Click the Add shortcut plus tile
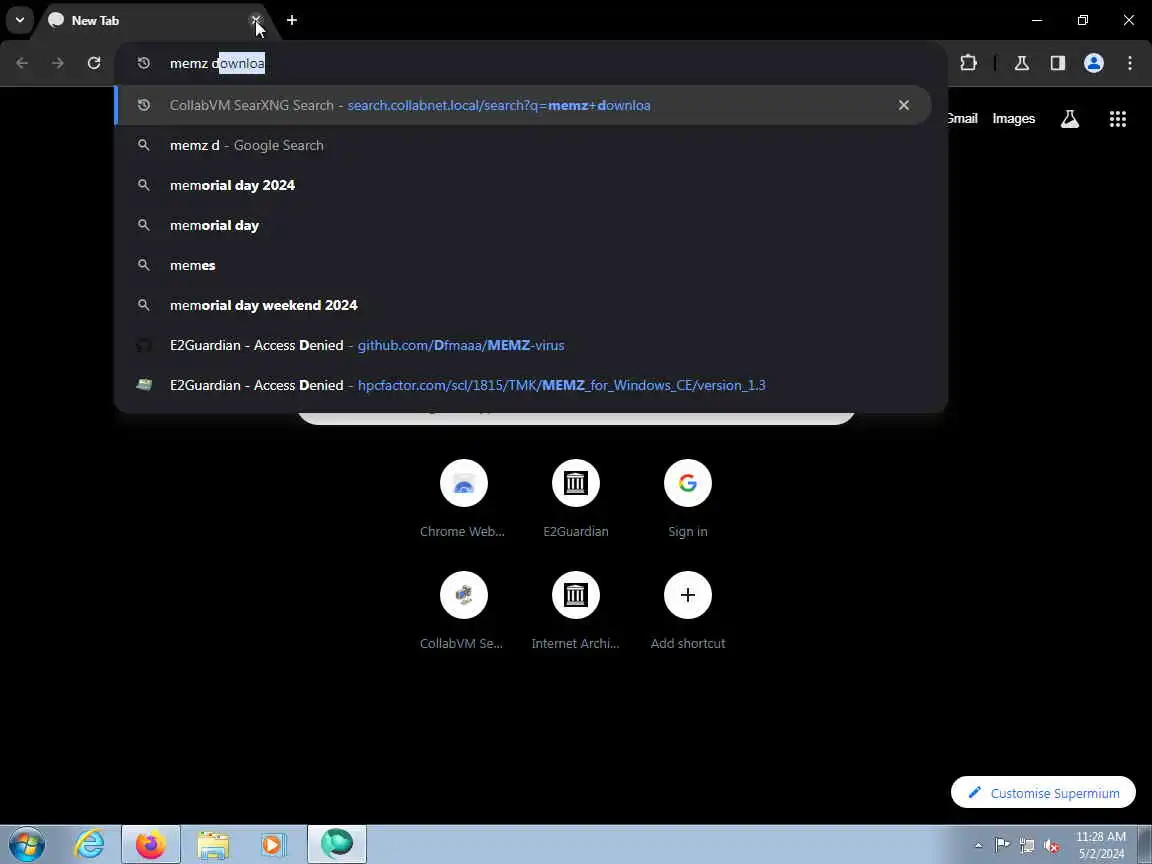Viewport: 1152px width, 864px height. [x=688, y=610]
